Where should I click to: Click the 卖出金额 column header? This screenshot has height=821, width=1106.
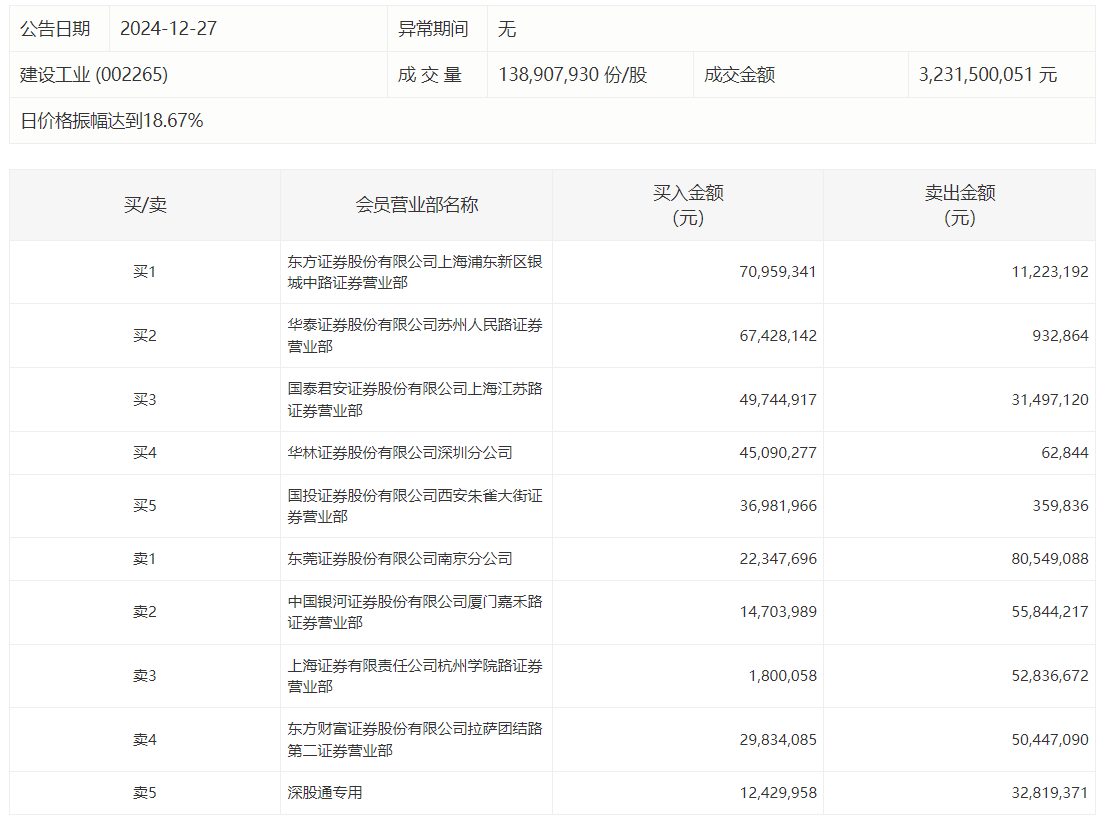pos(959,205)
